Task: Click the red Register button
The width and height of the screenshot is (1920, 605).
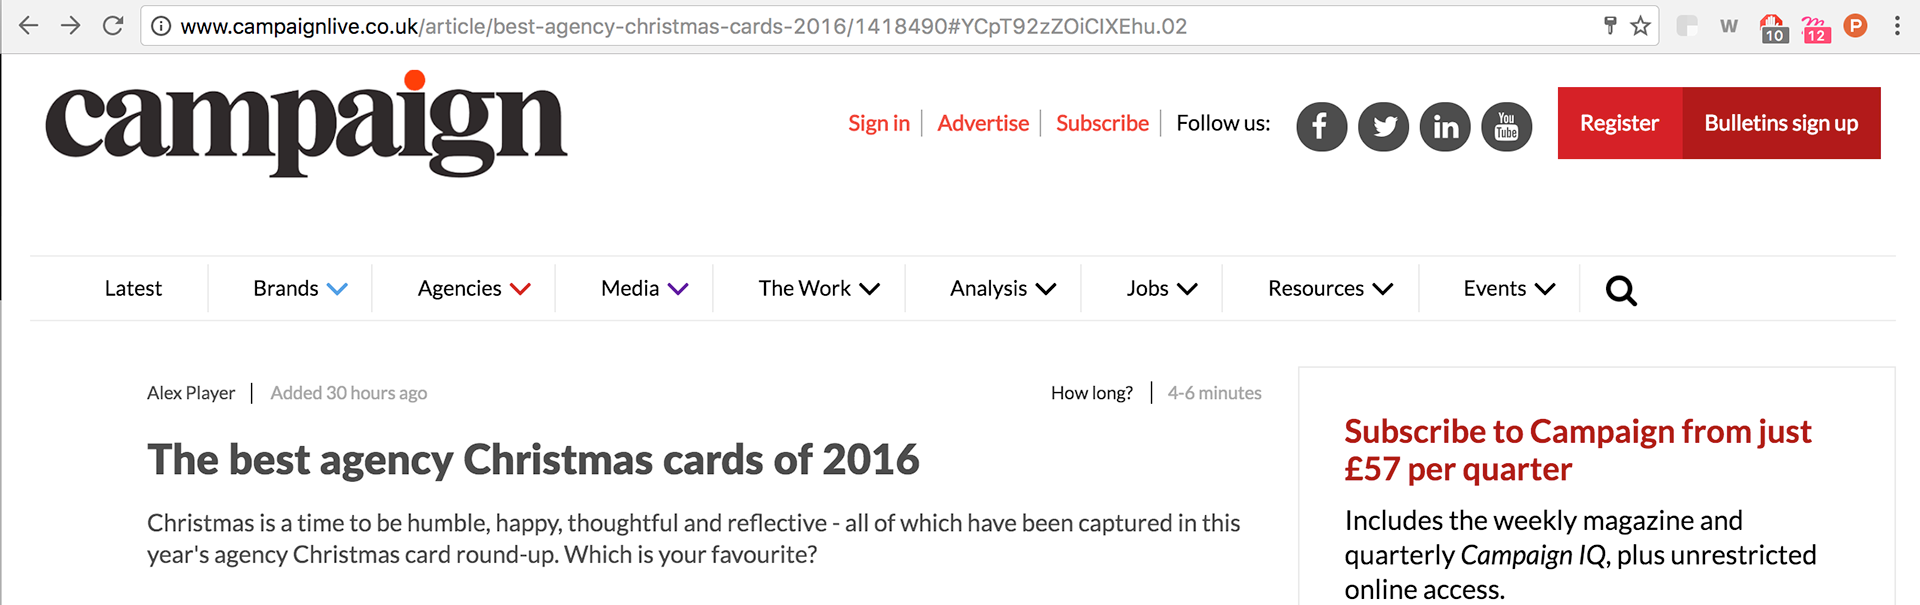Action: coord(1620,123)
